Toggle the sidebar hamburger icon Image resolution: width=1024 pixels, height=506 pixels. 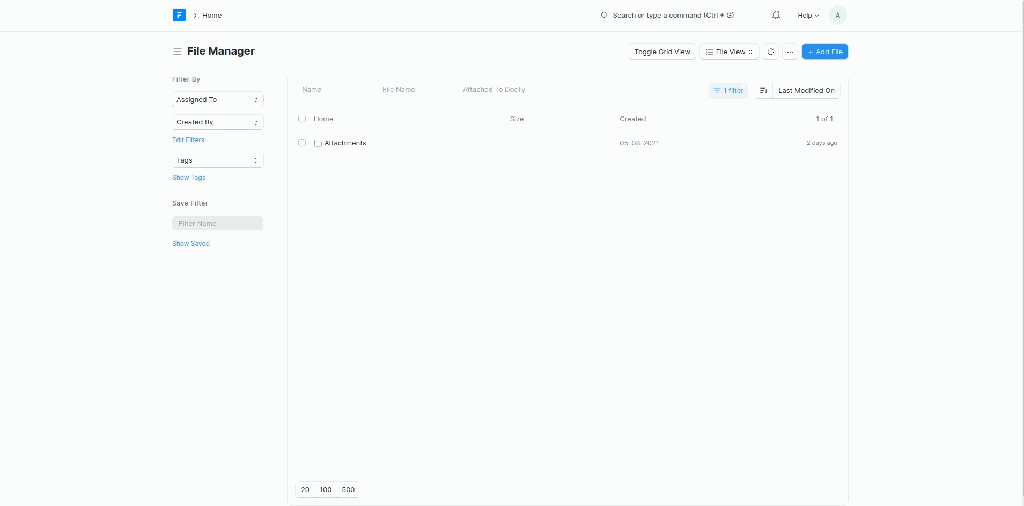point(177,52)
